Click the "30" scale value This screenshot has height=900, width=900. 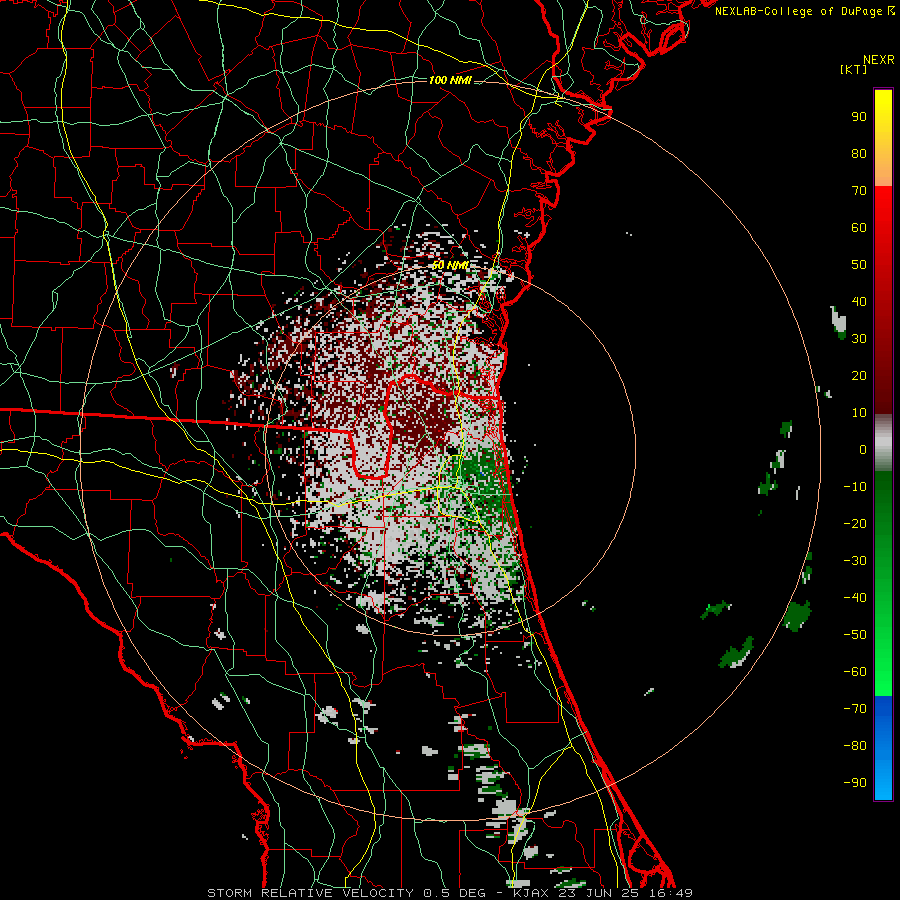[859, 339]
